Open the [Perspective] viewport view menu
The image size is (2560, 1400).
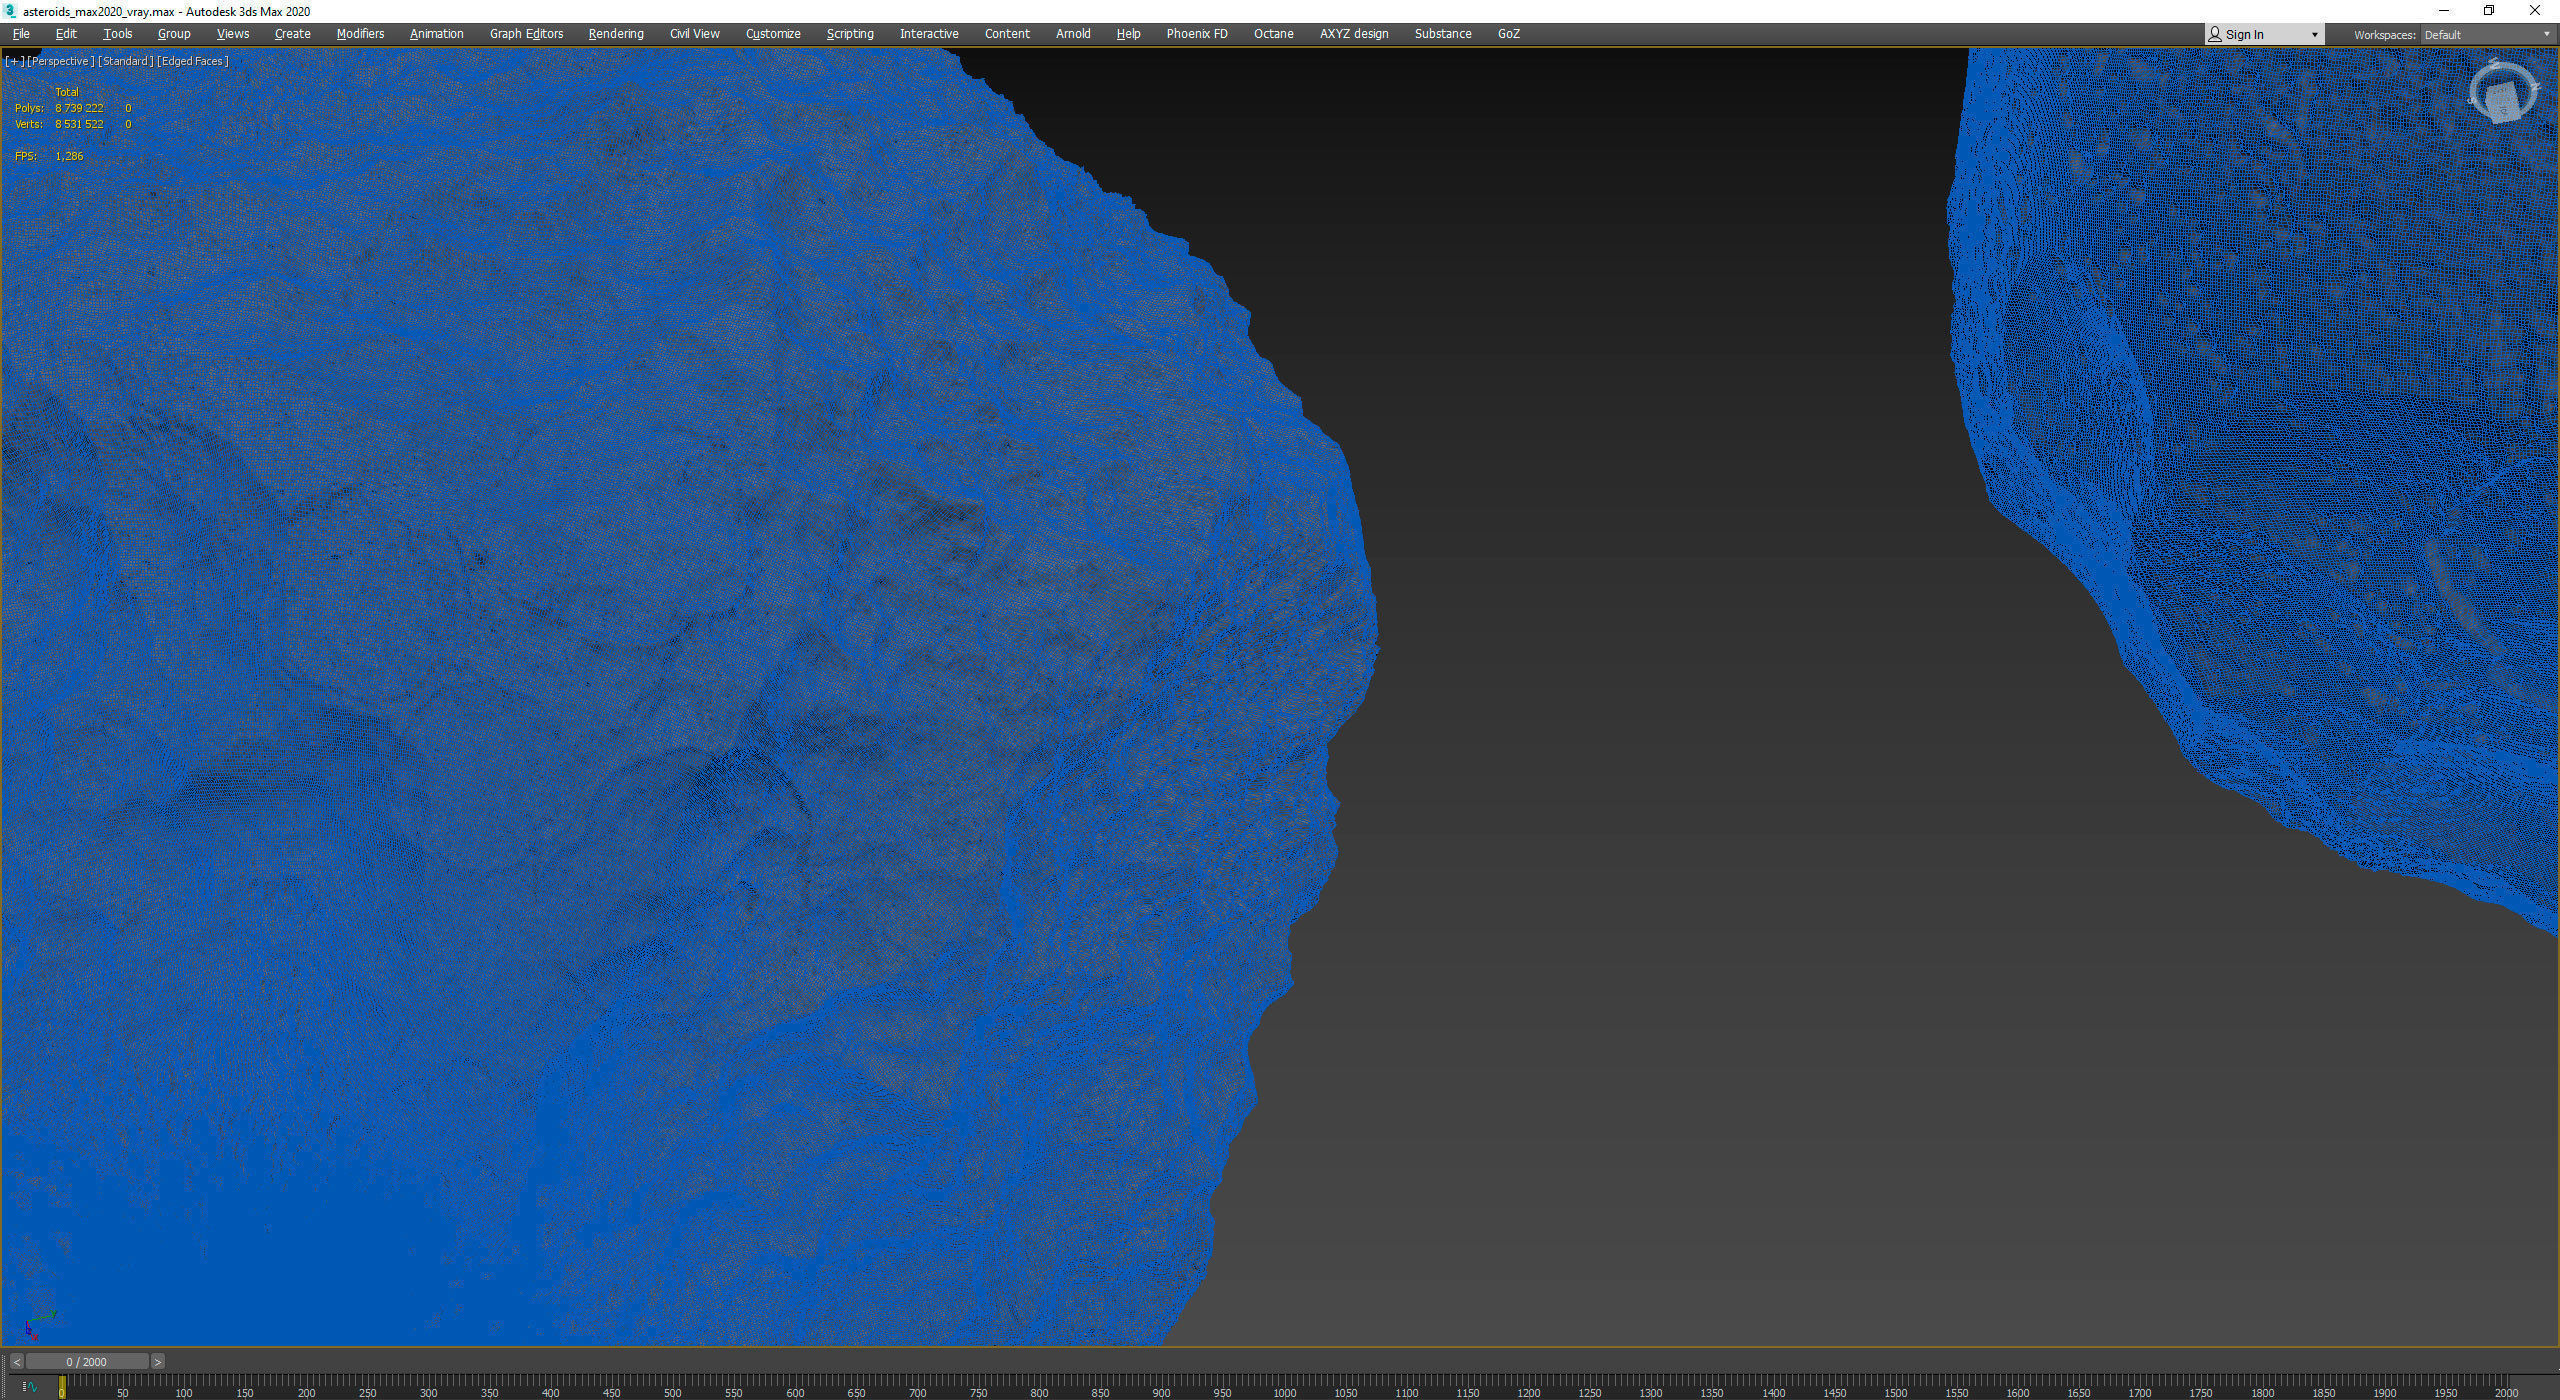pos(60,61)
